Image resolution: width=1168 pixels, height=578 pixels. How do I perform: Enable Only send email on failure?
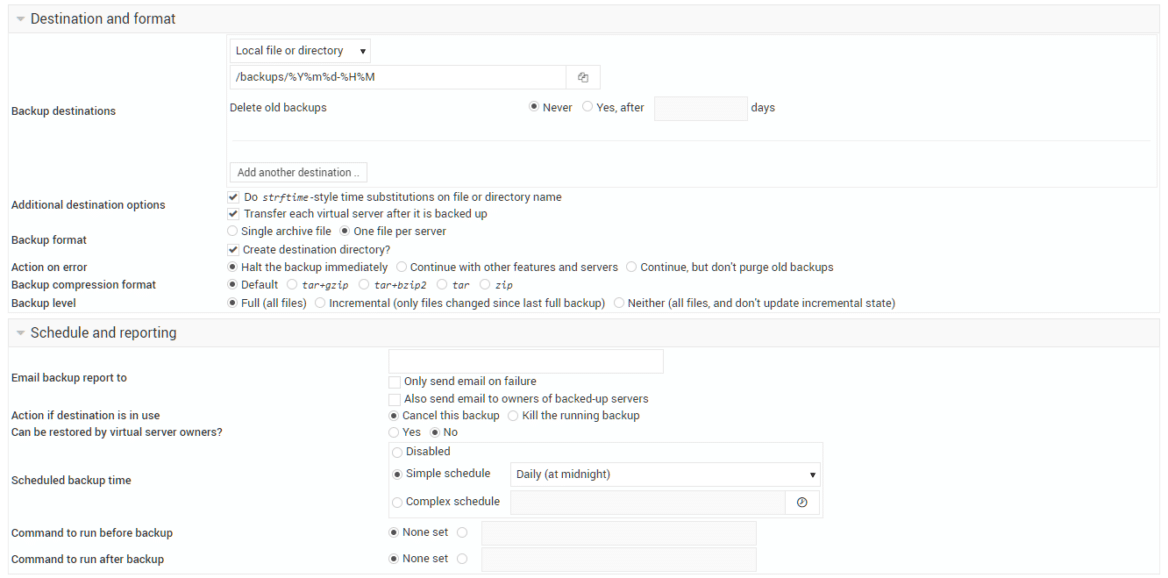coord(395,381)
